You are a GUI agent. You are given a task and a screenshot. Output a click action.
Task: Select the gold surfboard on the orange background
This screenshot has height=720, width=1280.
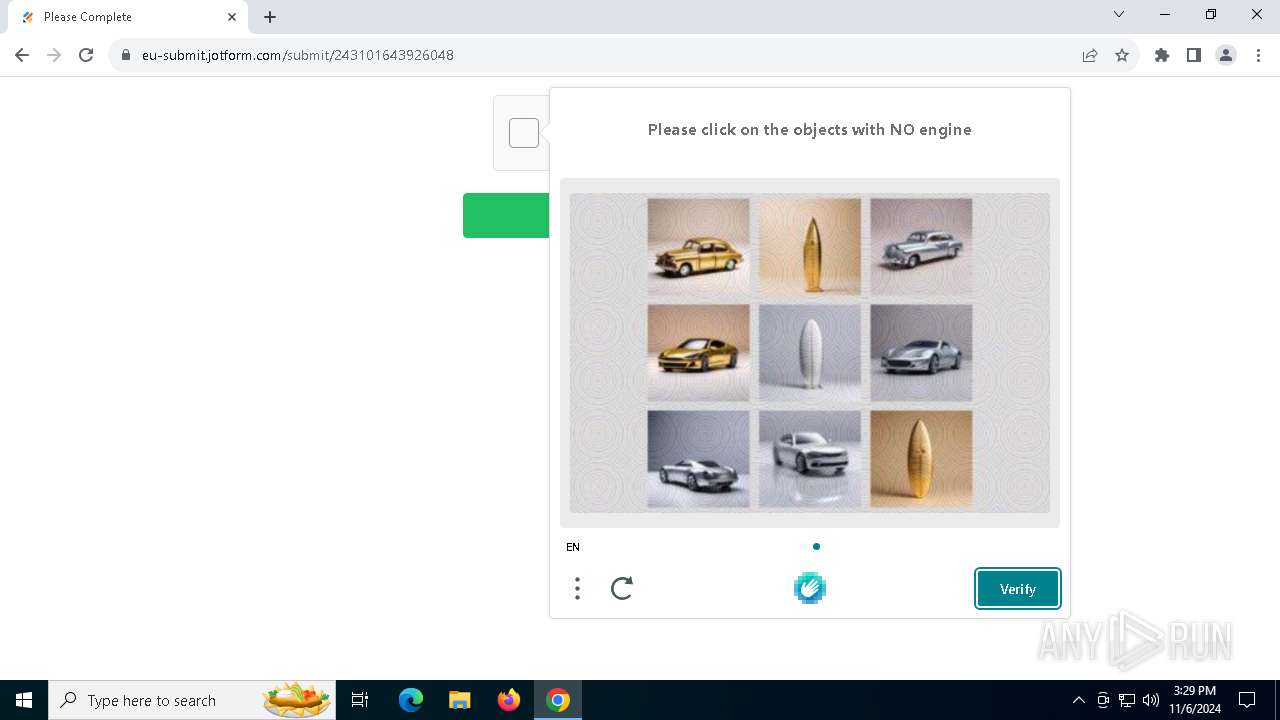(921, 459)
